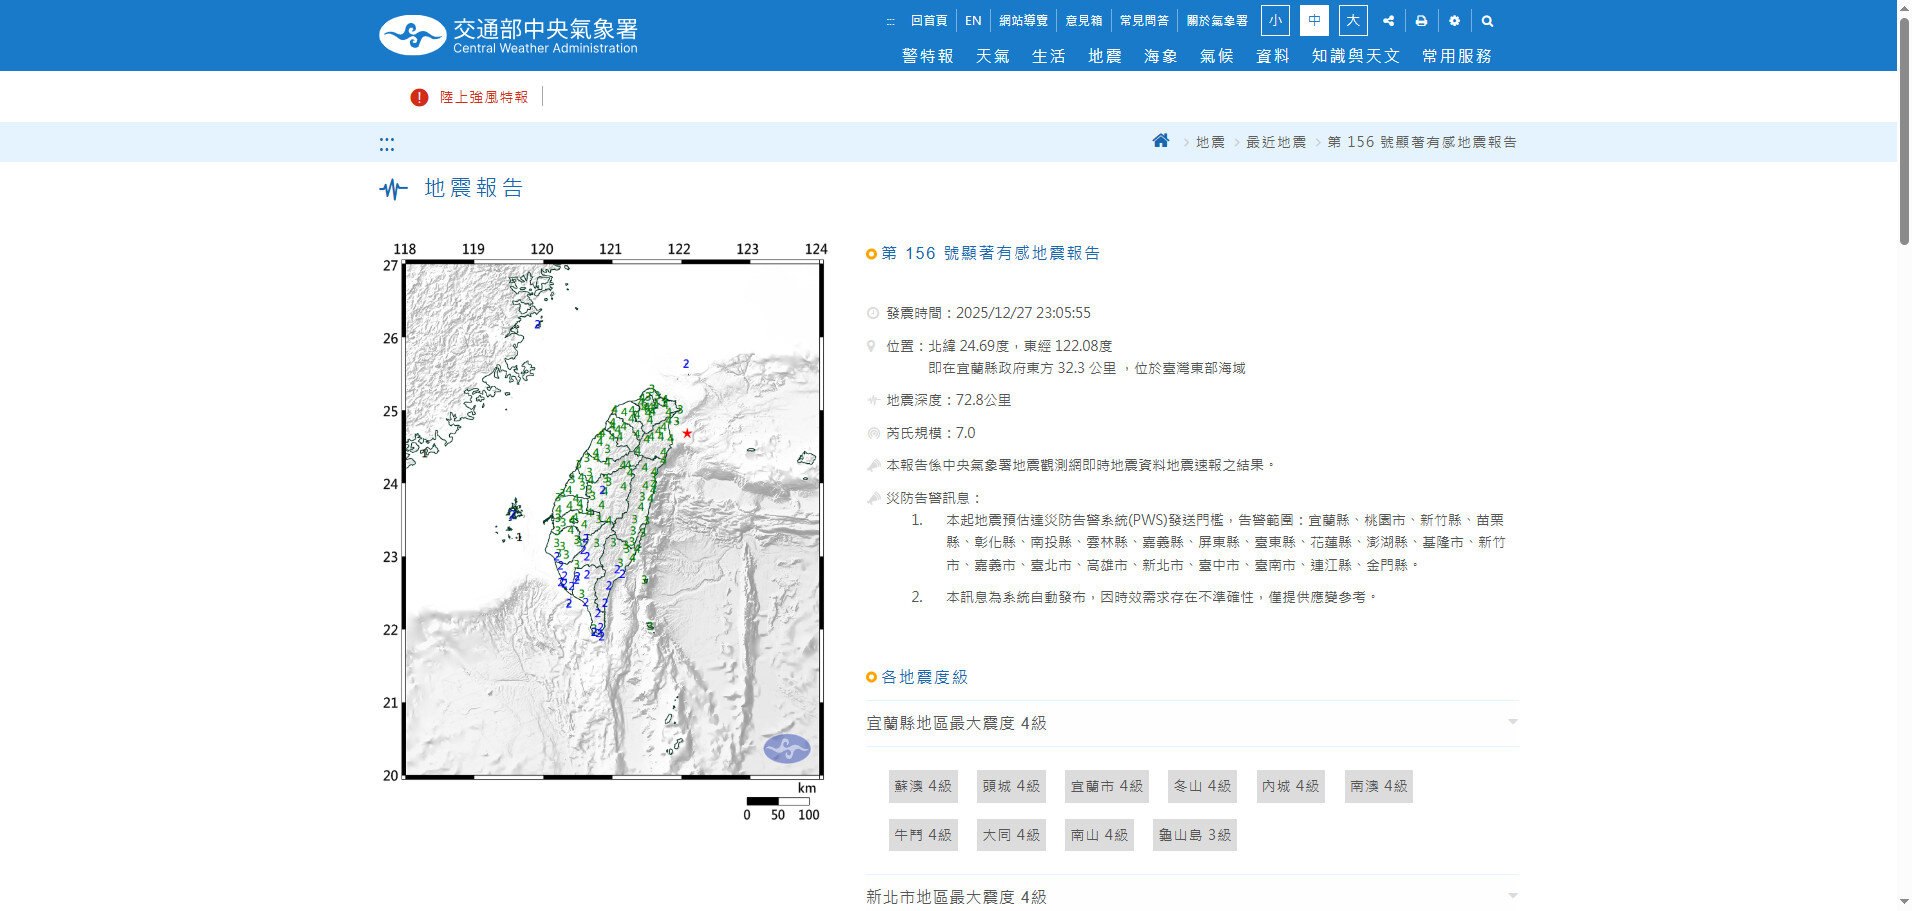The height and width of the screenshot is (911, 1912).
Task: Select the 小 small font size option
Action: [x=1275, y=20]
